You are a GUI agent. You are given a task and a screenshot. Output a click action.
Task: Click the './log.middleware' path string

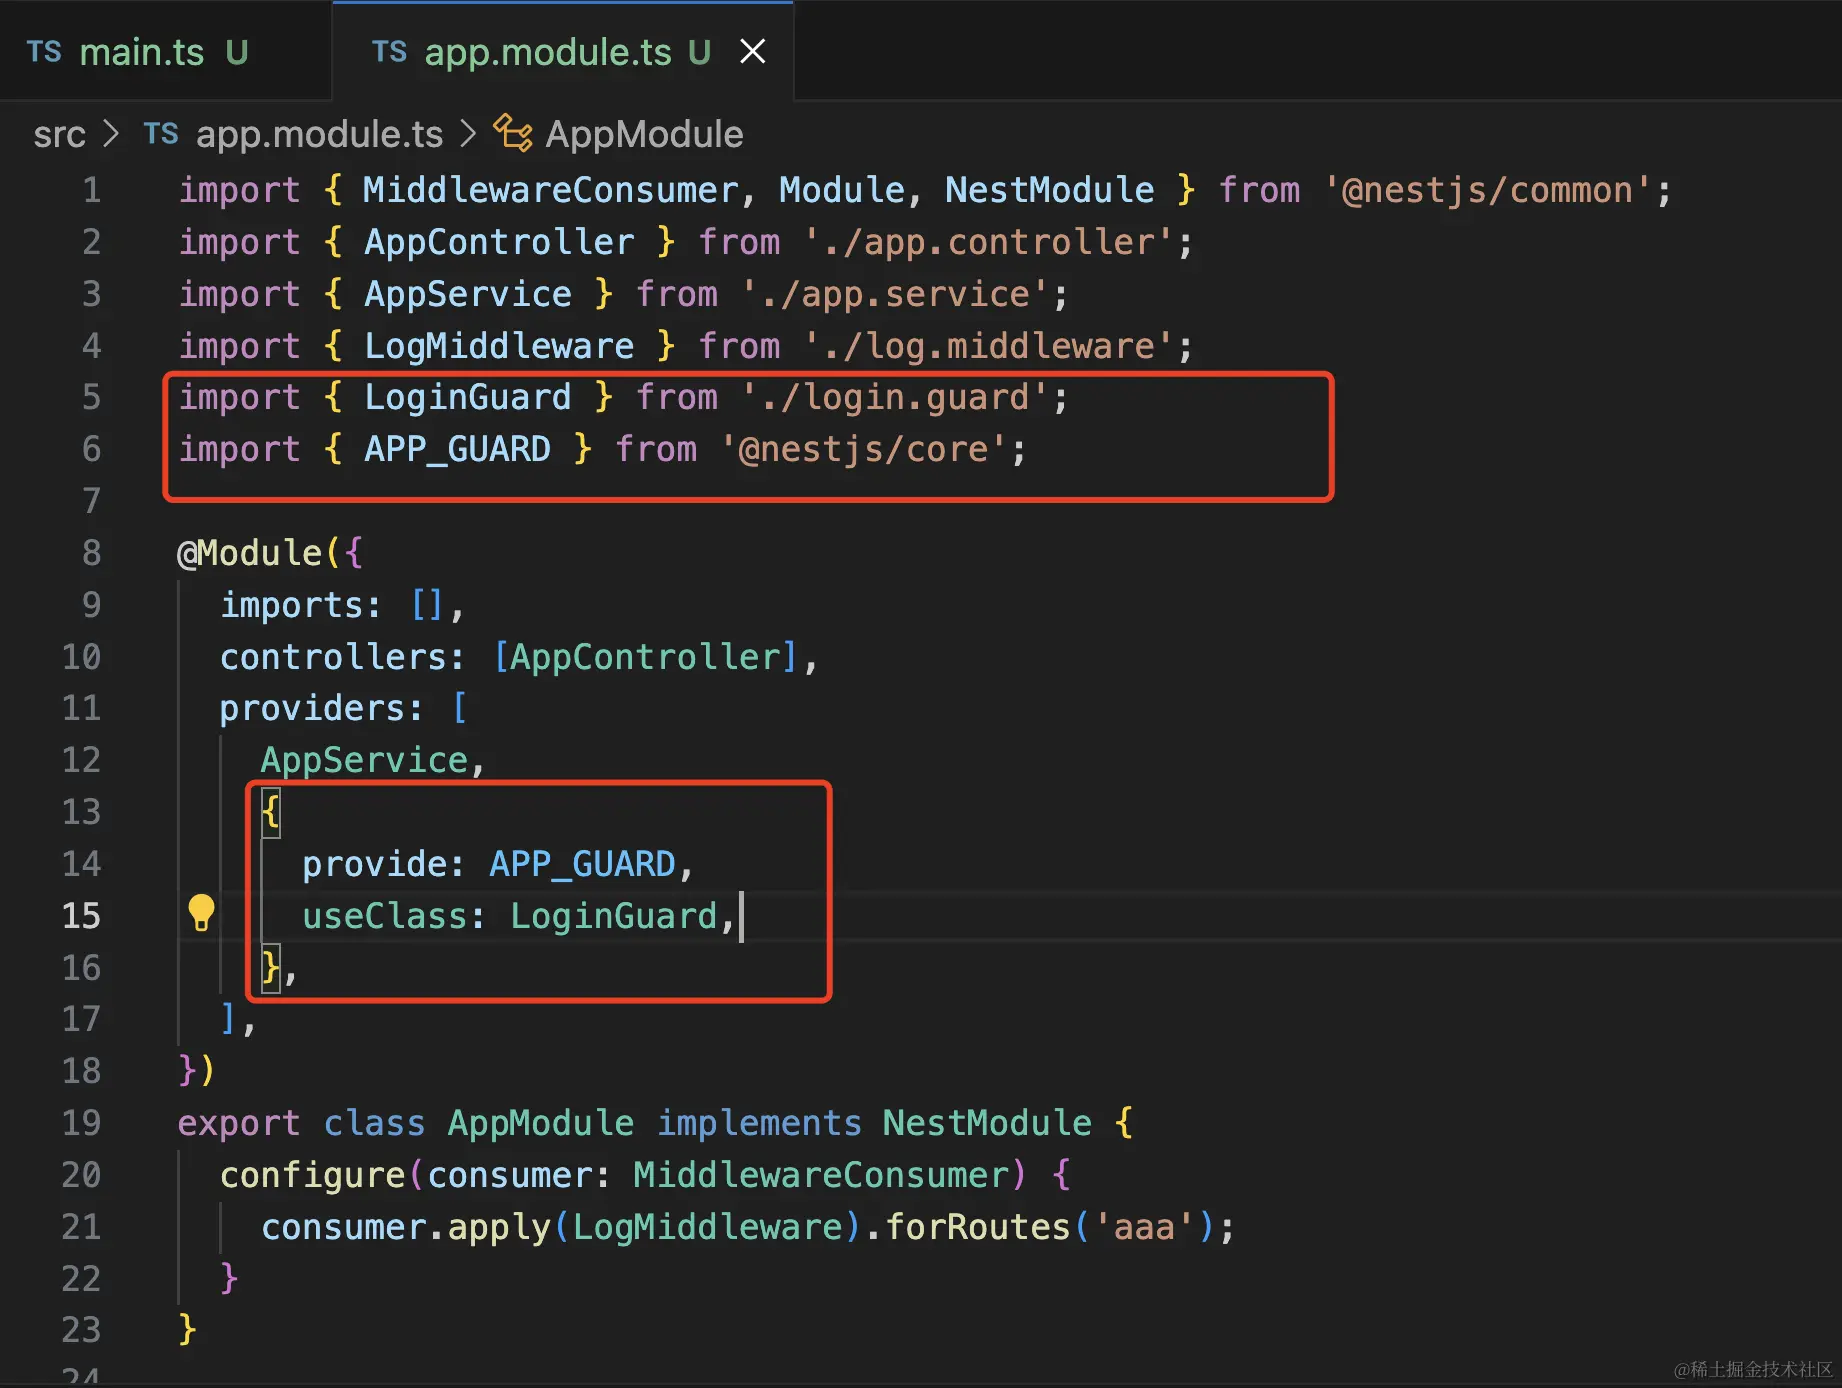click(x=988, y=346)
